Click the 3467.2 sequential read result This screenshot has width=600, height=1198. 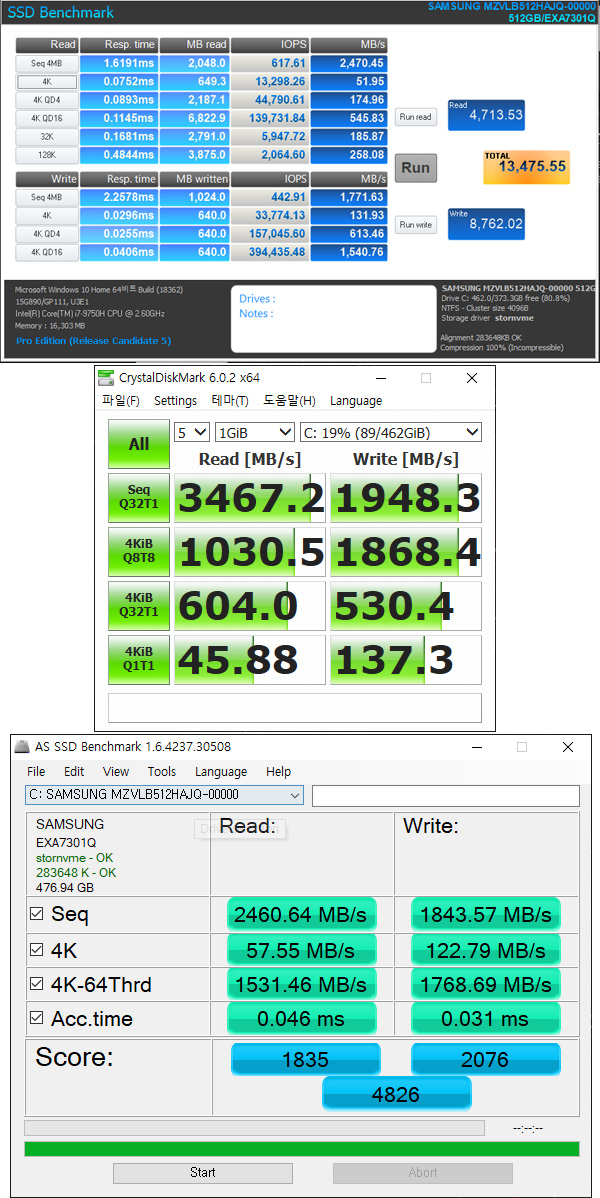click(x=250, y=498)
